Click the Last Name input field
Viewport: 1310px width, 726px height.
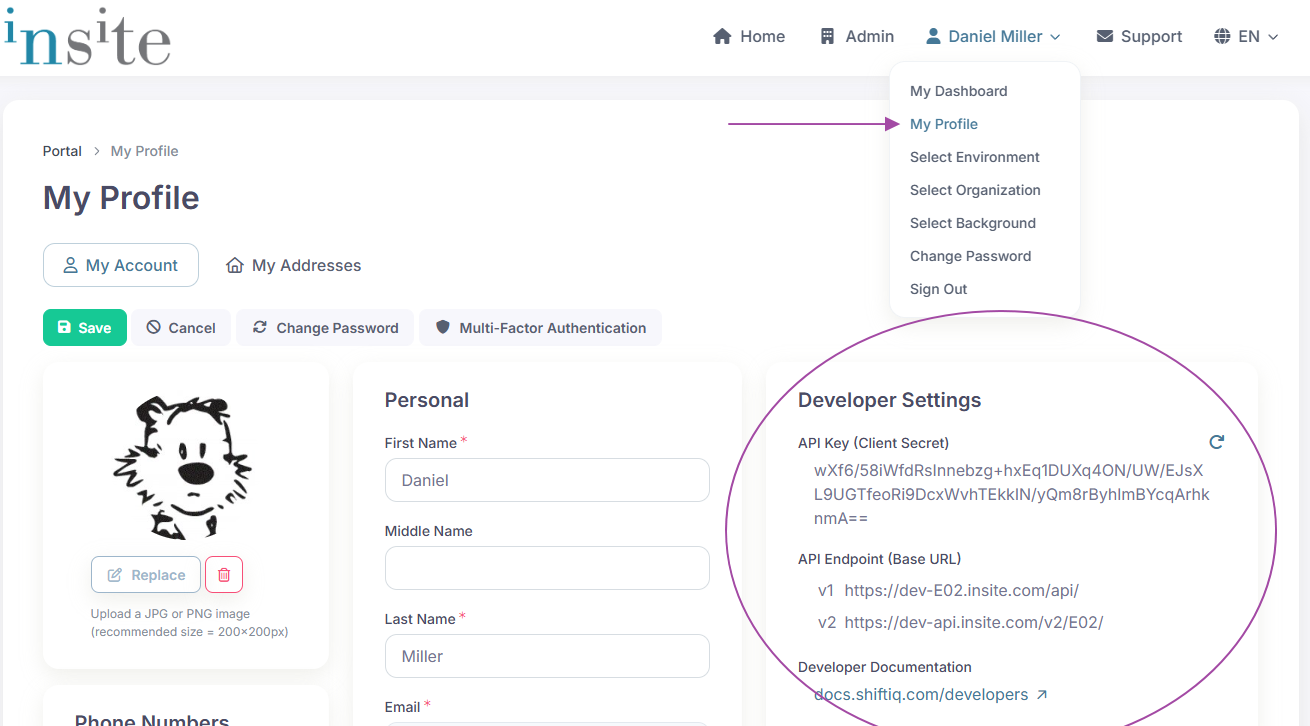[x=547, y=656]
